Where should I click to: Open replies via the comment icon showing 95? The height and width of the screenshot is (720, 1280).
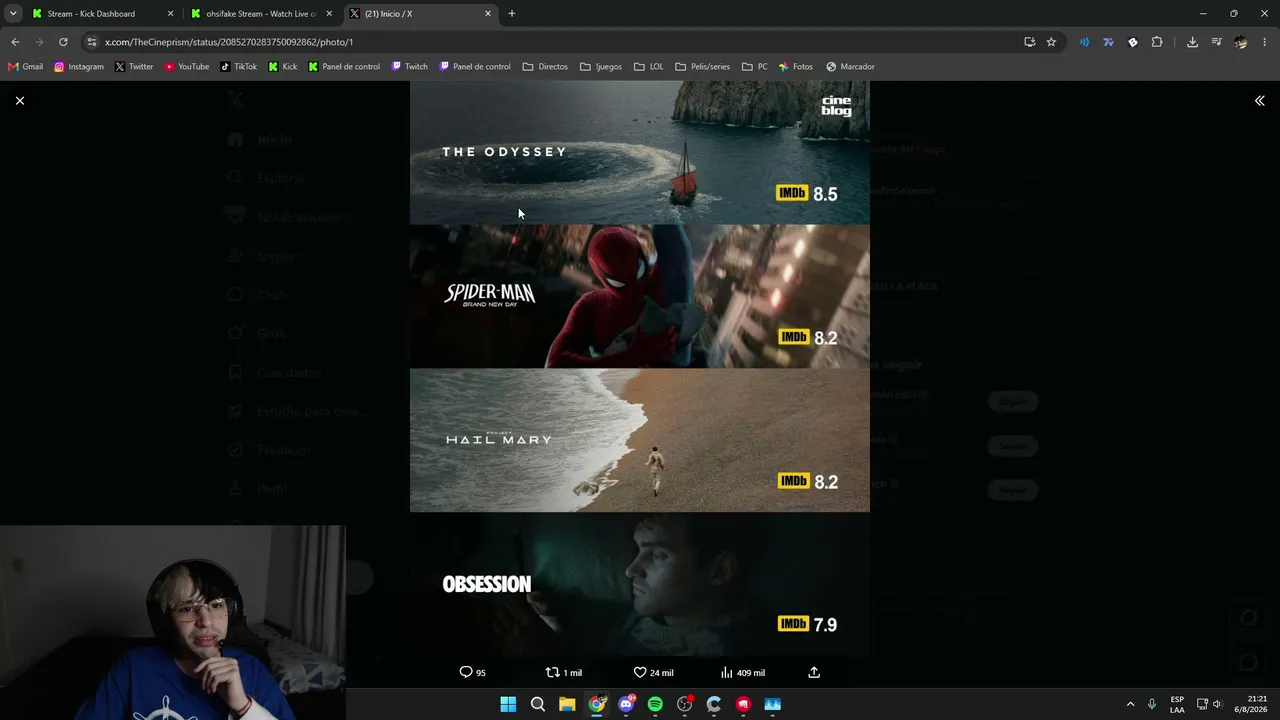click(x=472, y=672)
